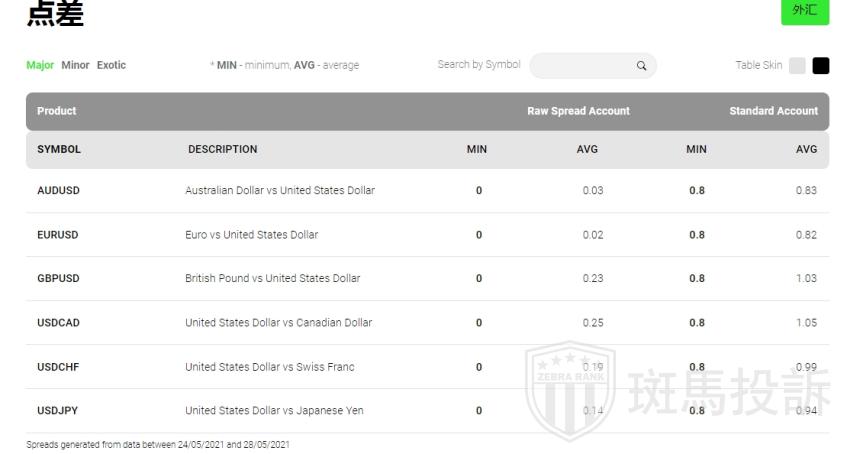Click the USDJPY symbol
Viewport: 850px width, 454px height.
(x=57, y=411)
